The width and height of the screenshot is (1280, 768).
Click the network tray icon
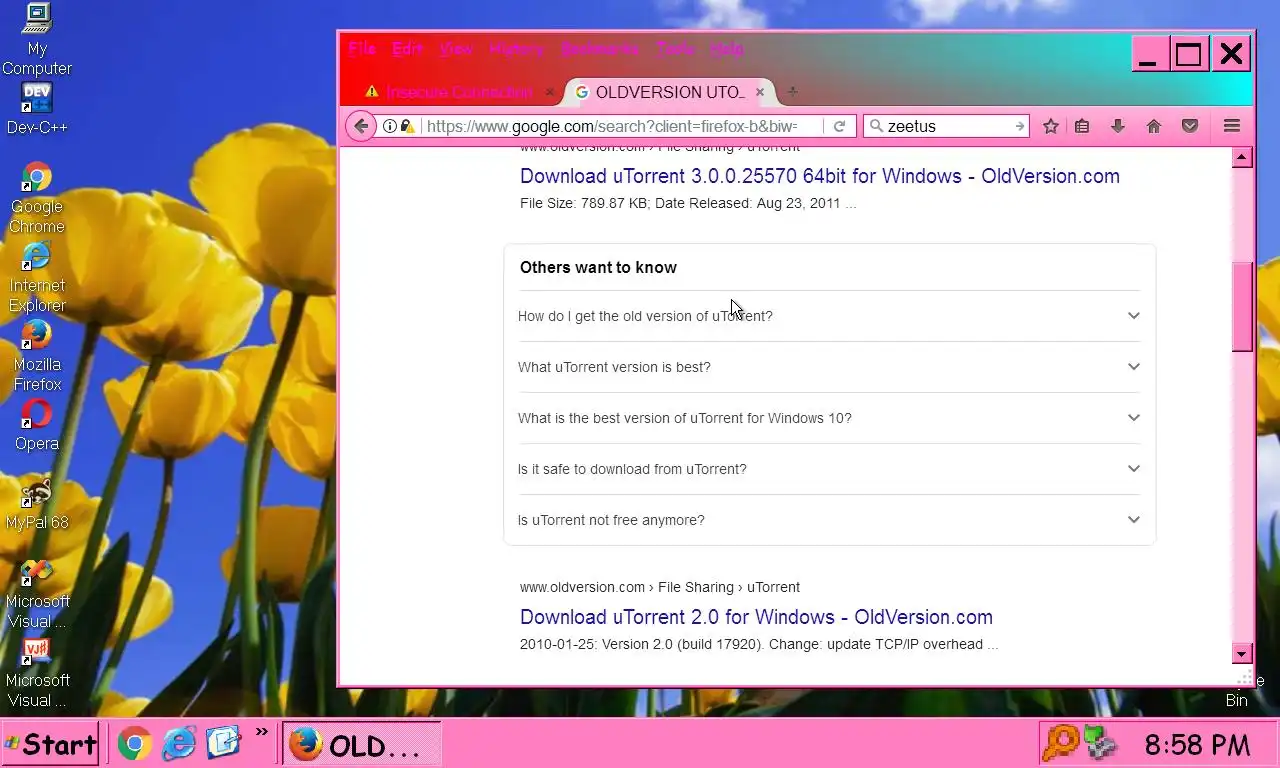(1100, 744)
